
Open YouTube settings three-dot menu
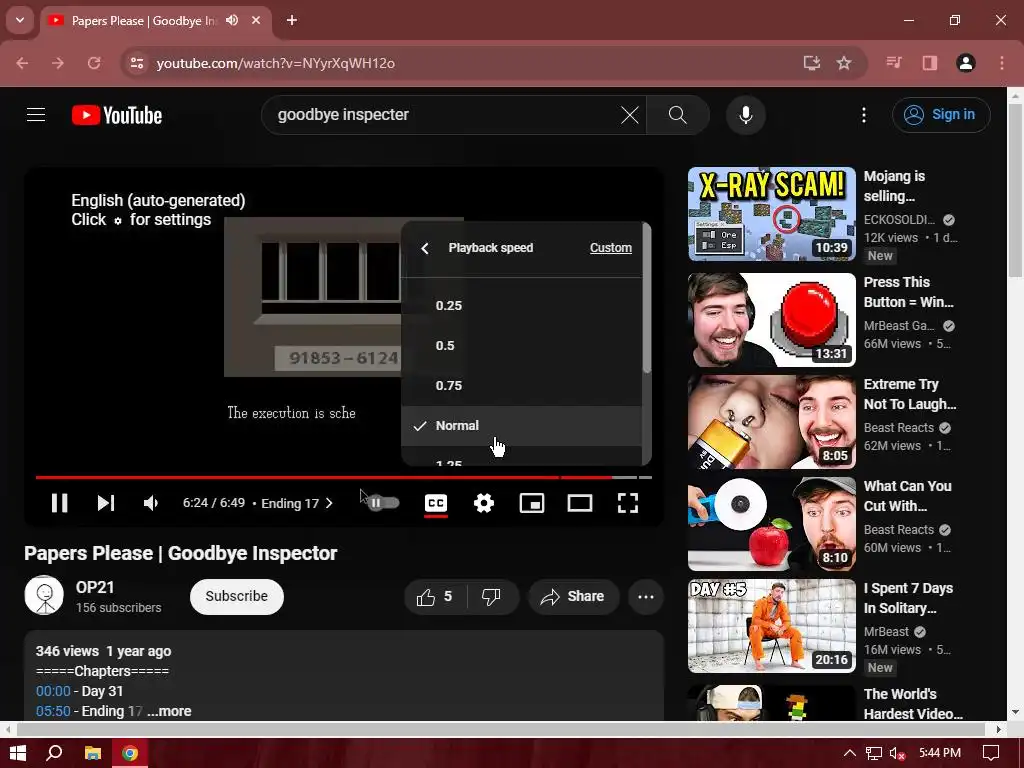pyautogui.click(x=864, y=115)
